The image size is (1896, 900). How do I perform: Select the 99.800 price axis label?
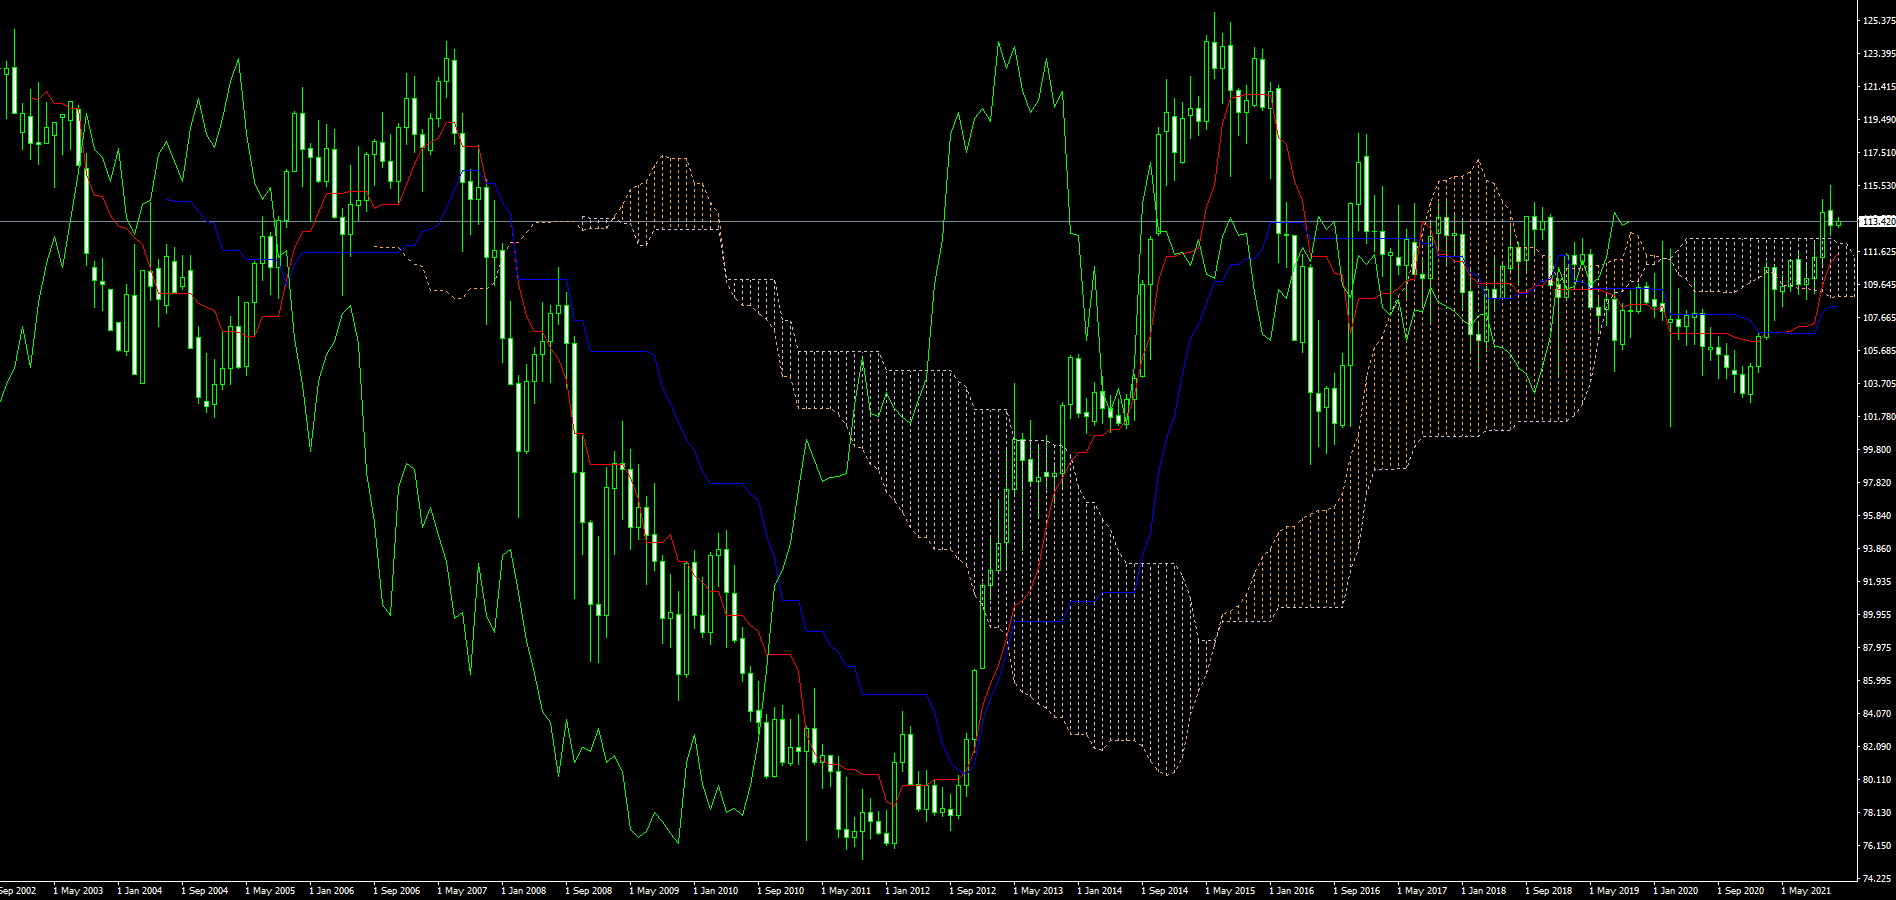[x=1877, y=449]
